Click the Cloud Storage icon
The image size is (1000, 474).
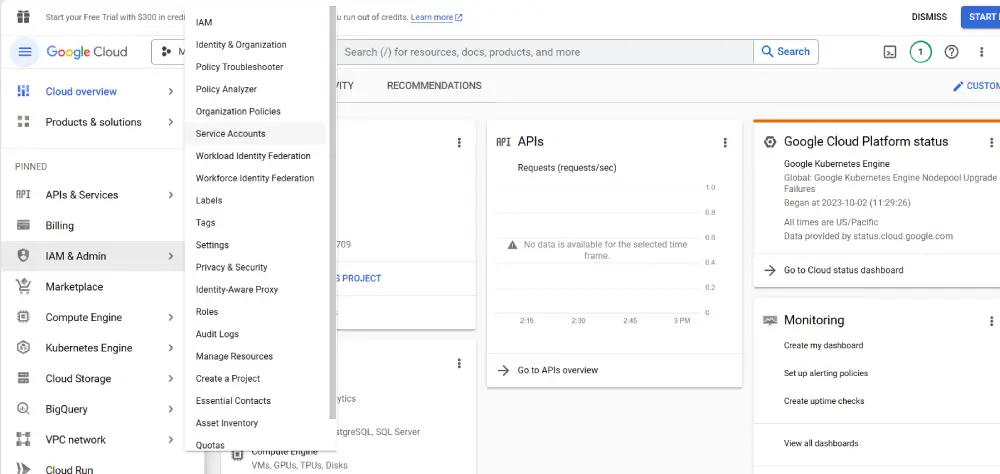click(x=24, y=378)
